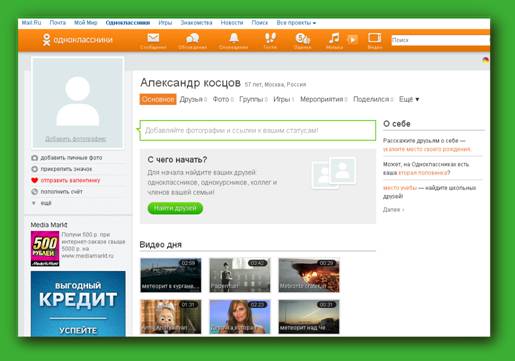Viewport: 515px width, 361px height.
Task: Click Далее link in О себе
Action: click(393, 210)
